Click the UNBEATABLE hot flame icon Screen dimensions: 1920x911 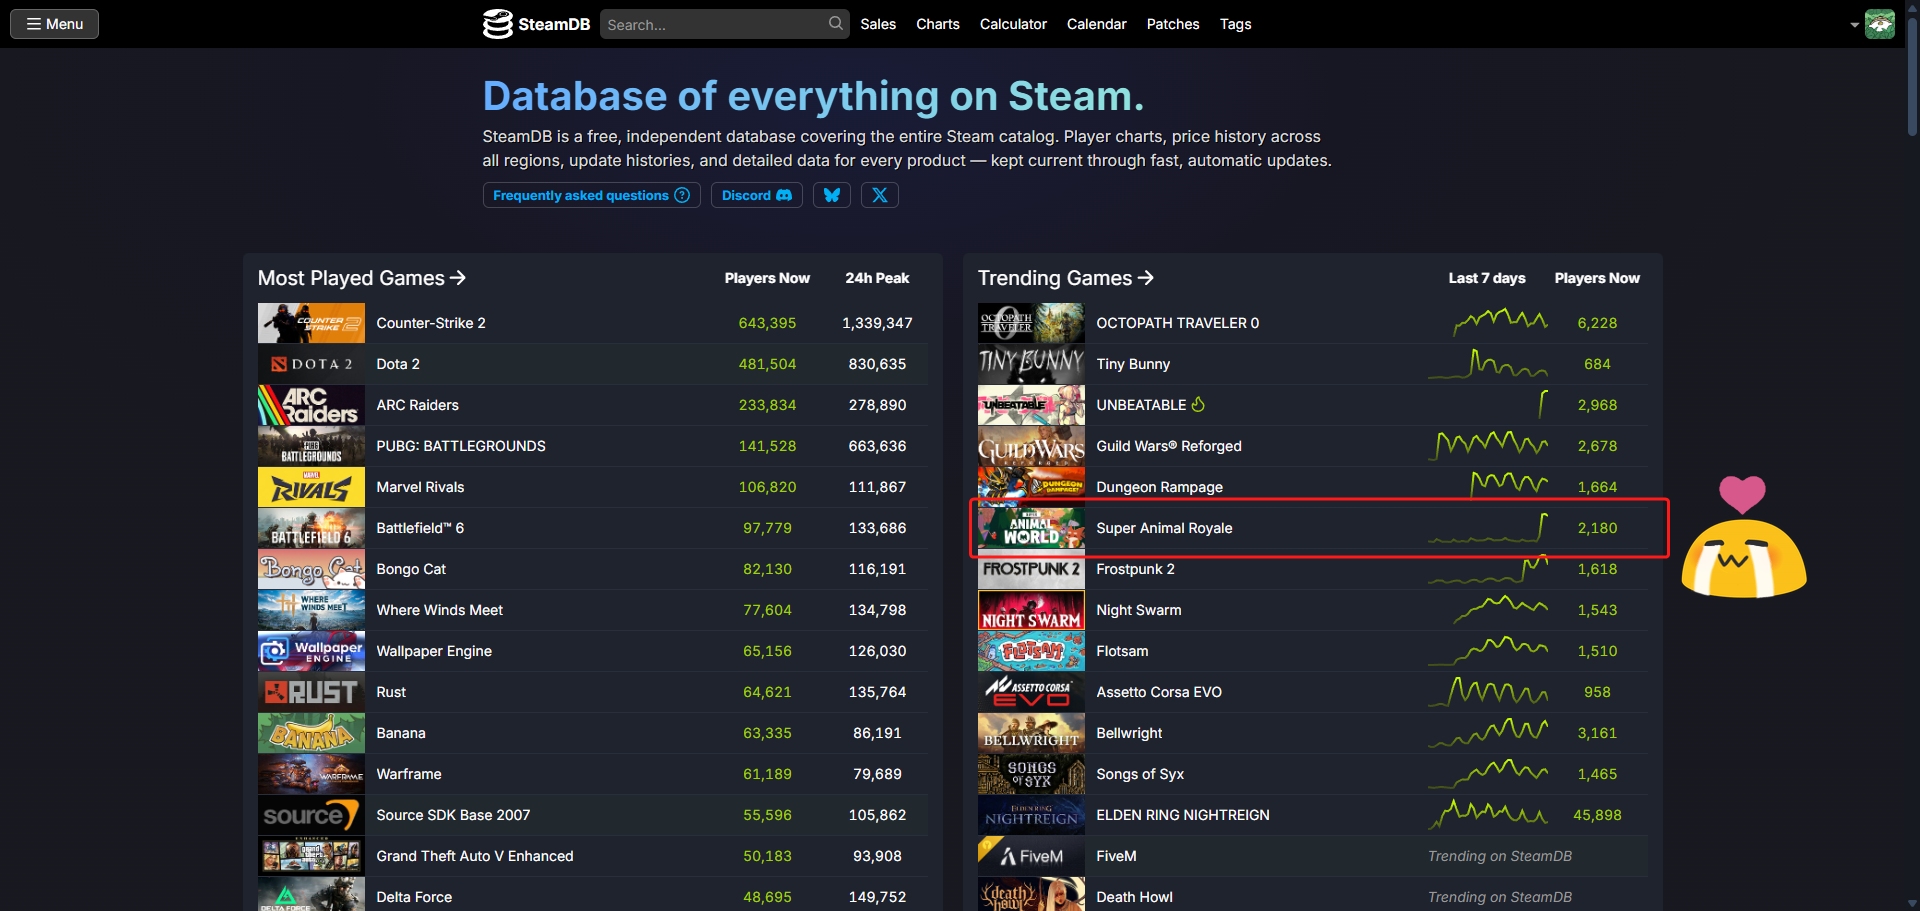(x=1198, y=405)
